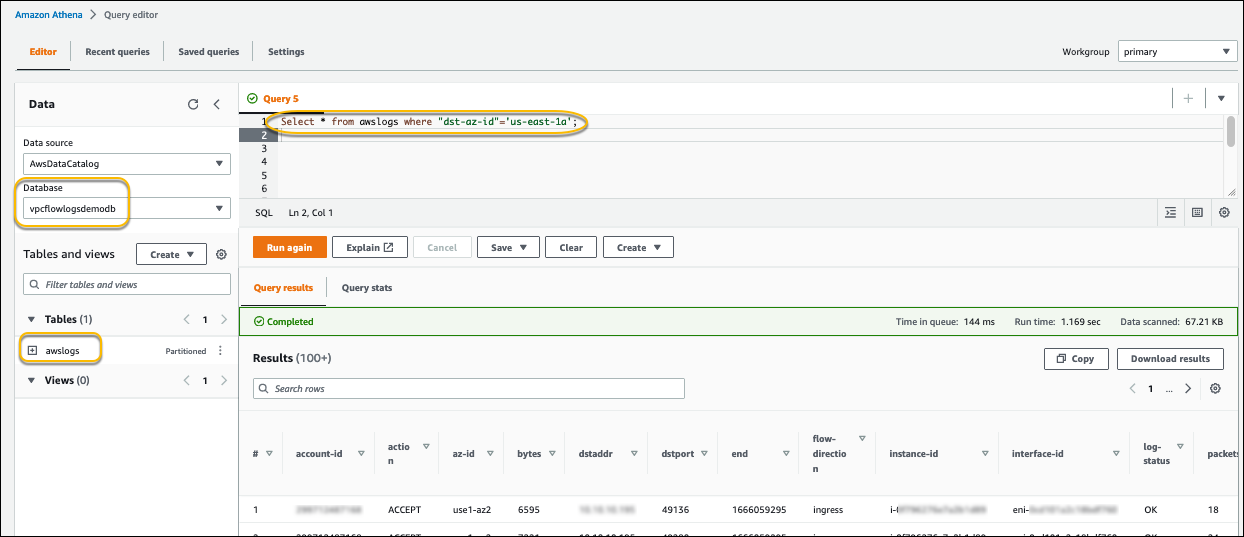Copy the query results

pyautogui.click(x=1075, y=358)
